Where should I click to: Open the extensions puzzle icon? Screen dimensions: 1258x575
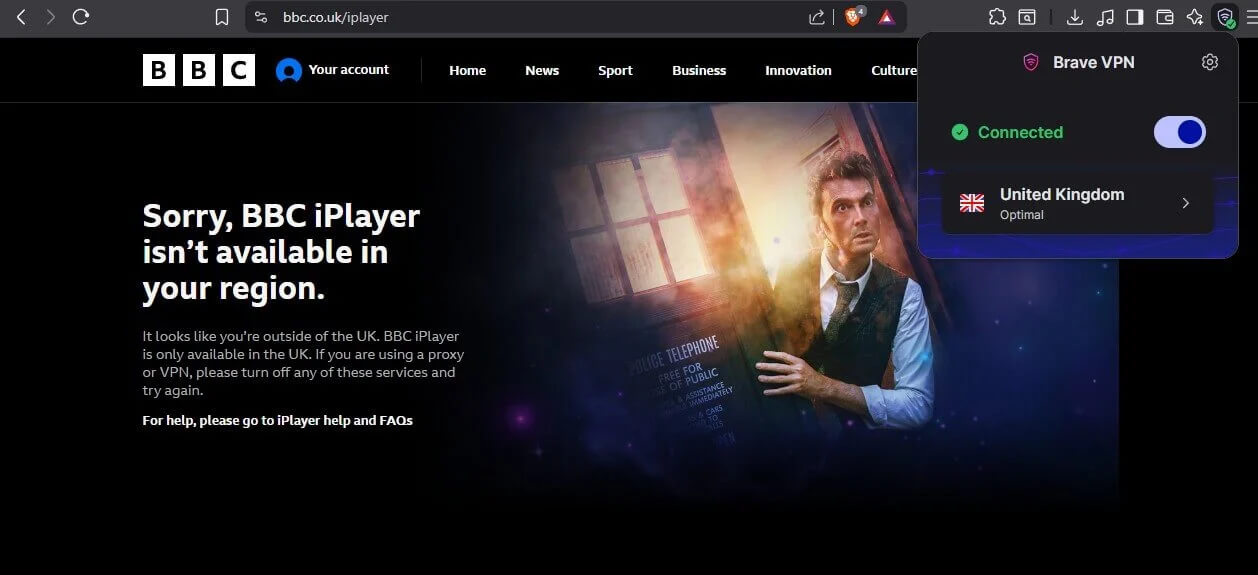[997, 17]
